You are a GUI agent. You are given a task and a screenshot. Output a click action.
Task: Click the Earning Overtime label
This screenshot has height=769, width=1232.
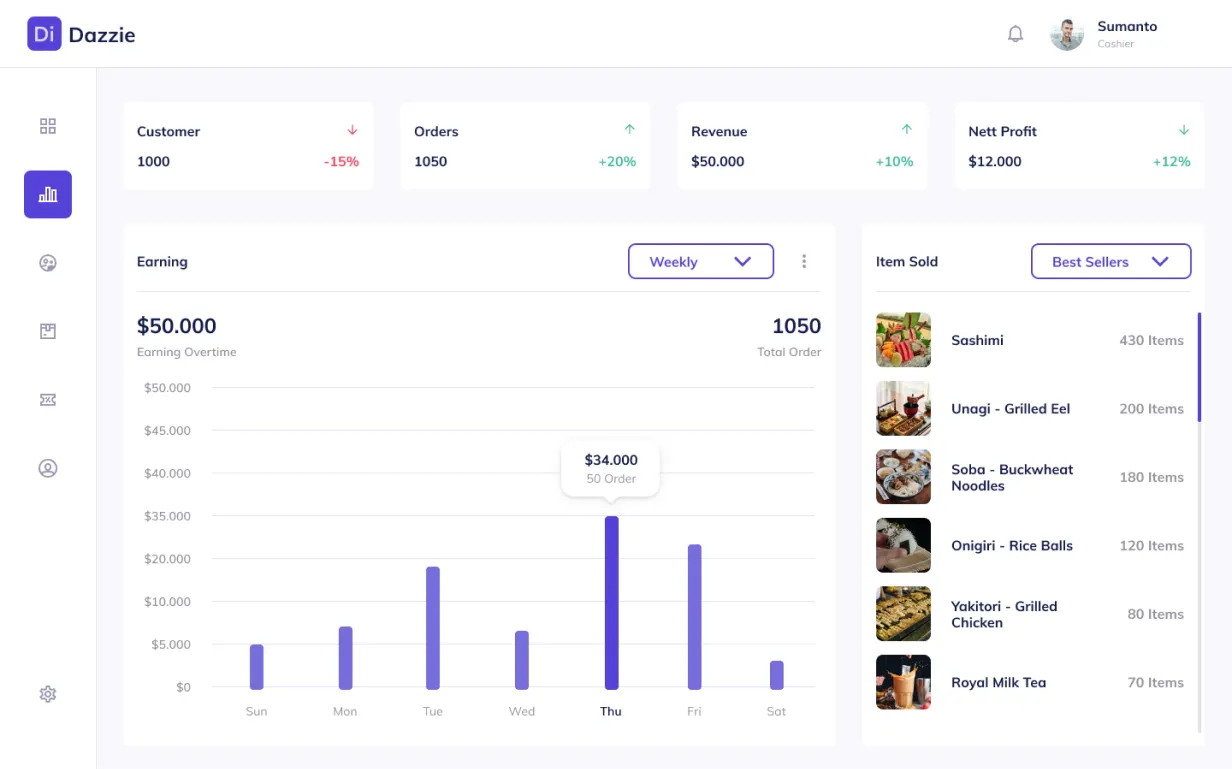[187, 352]
